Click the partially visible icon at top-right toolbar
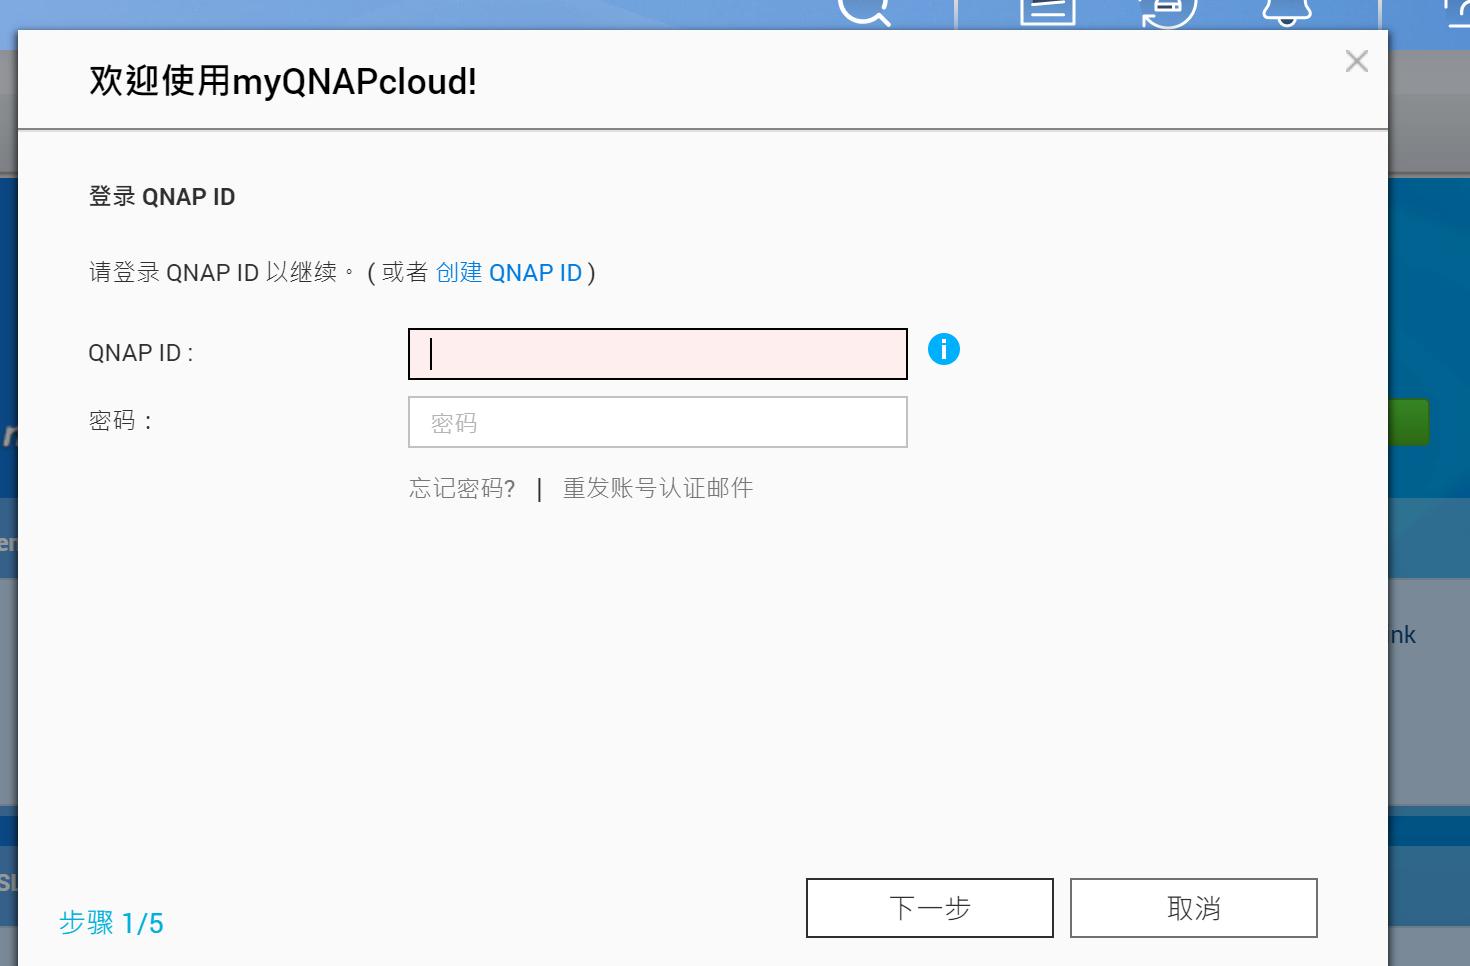 1460,12
